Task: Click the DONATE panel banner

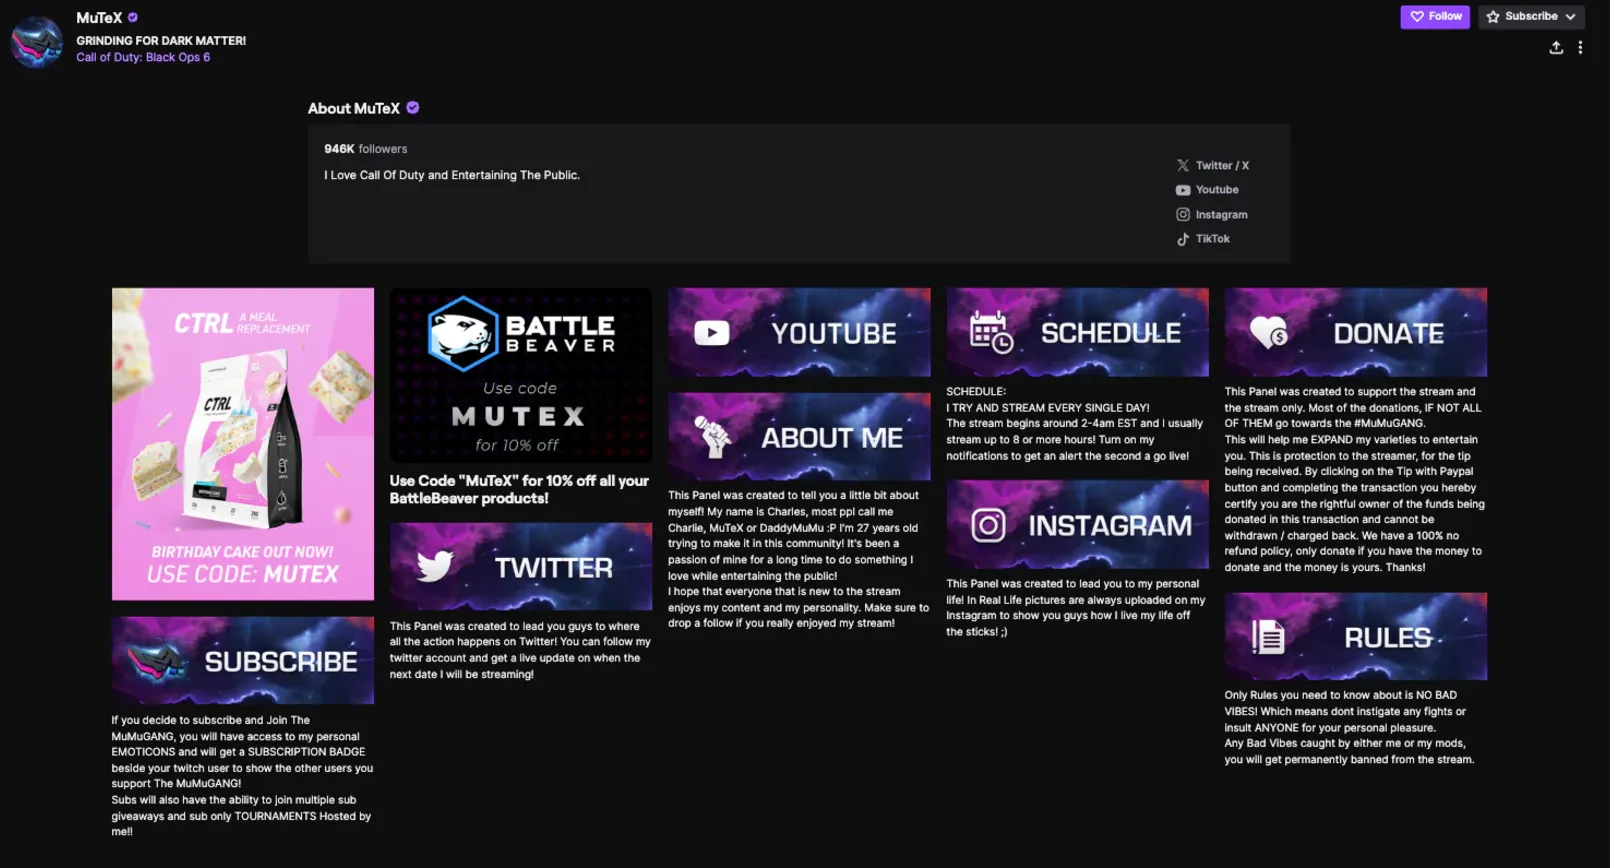Action: pos(1355,332)
